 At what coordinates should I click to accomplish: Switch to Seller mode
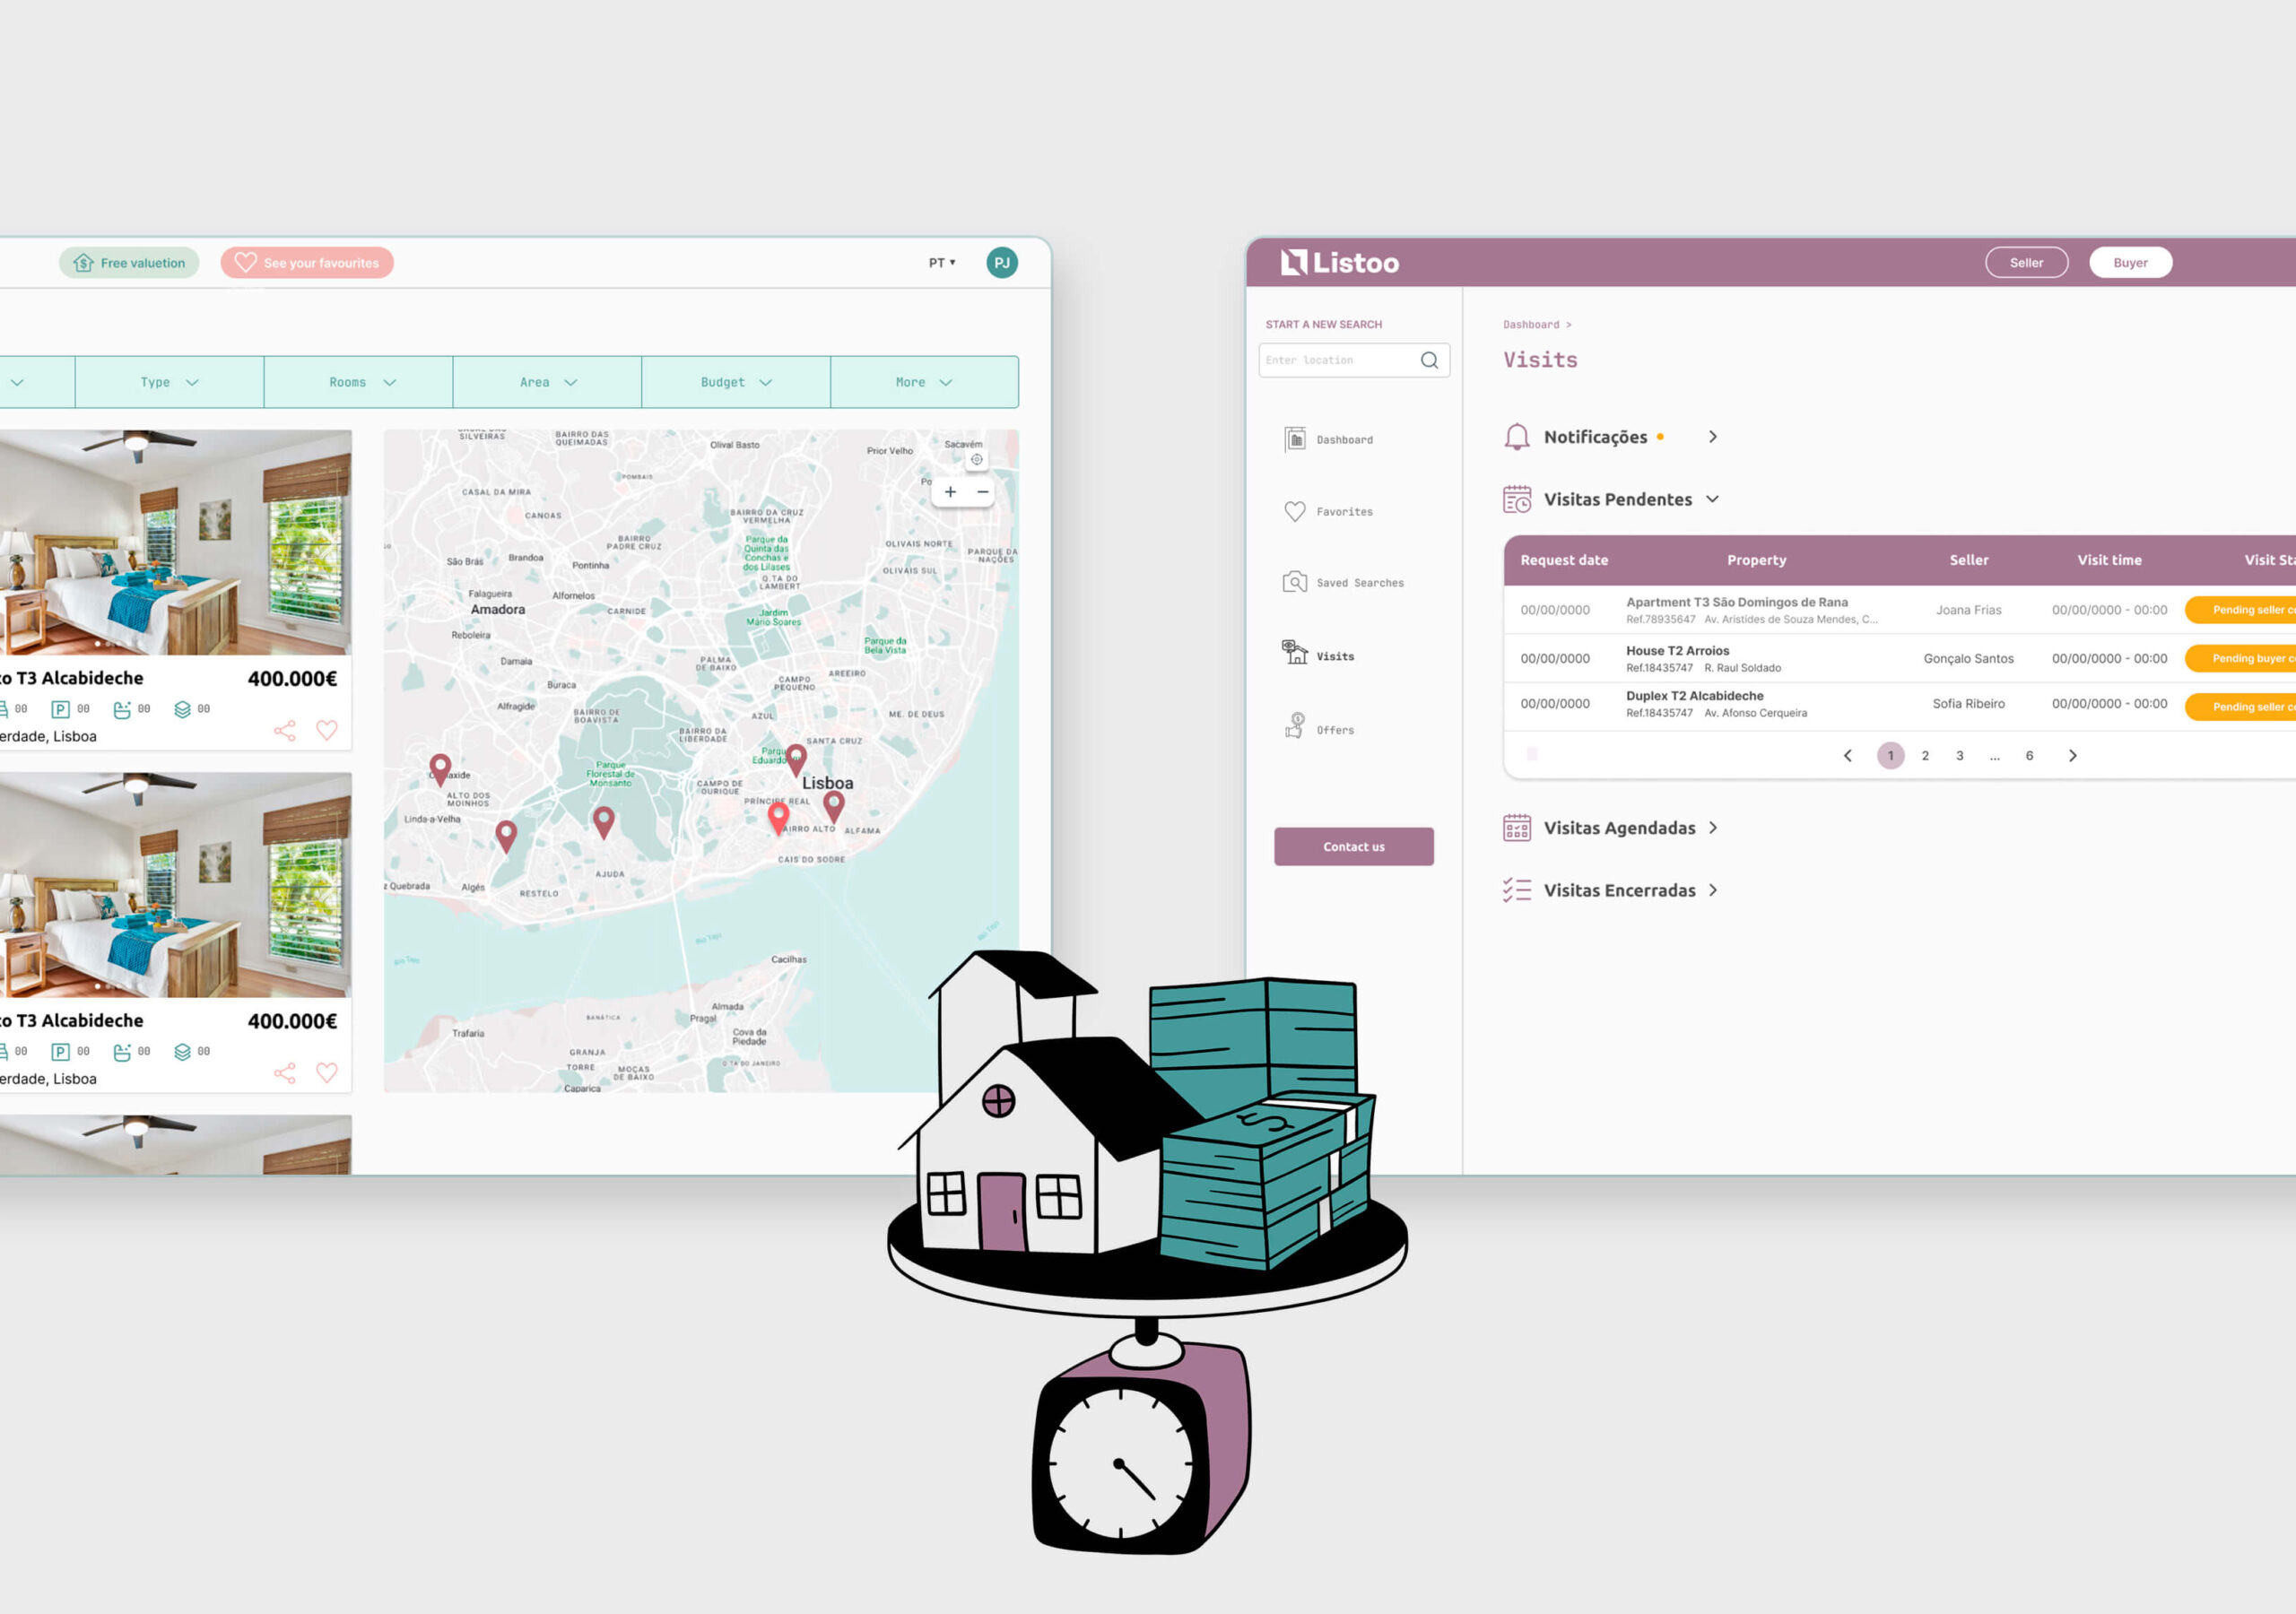click(x=2026, y=263)
